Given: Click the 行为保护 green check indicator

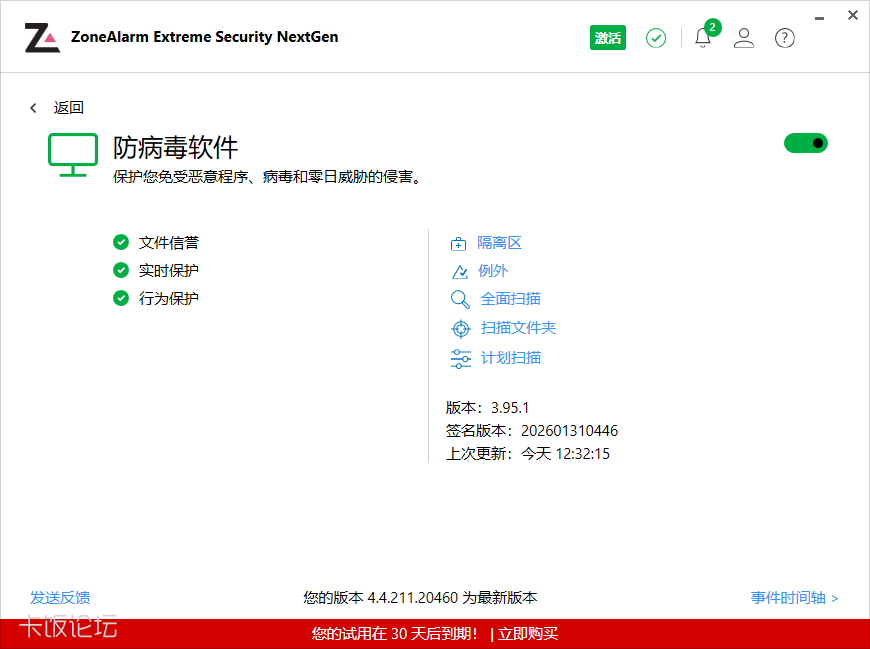Looking at the screenshot, I should [121, 298].
